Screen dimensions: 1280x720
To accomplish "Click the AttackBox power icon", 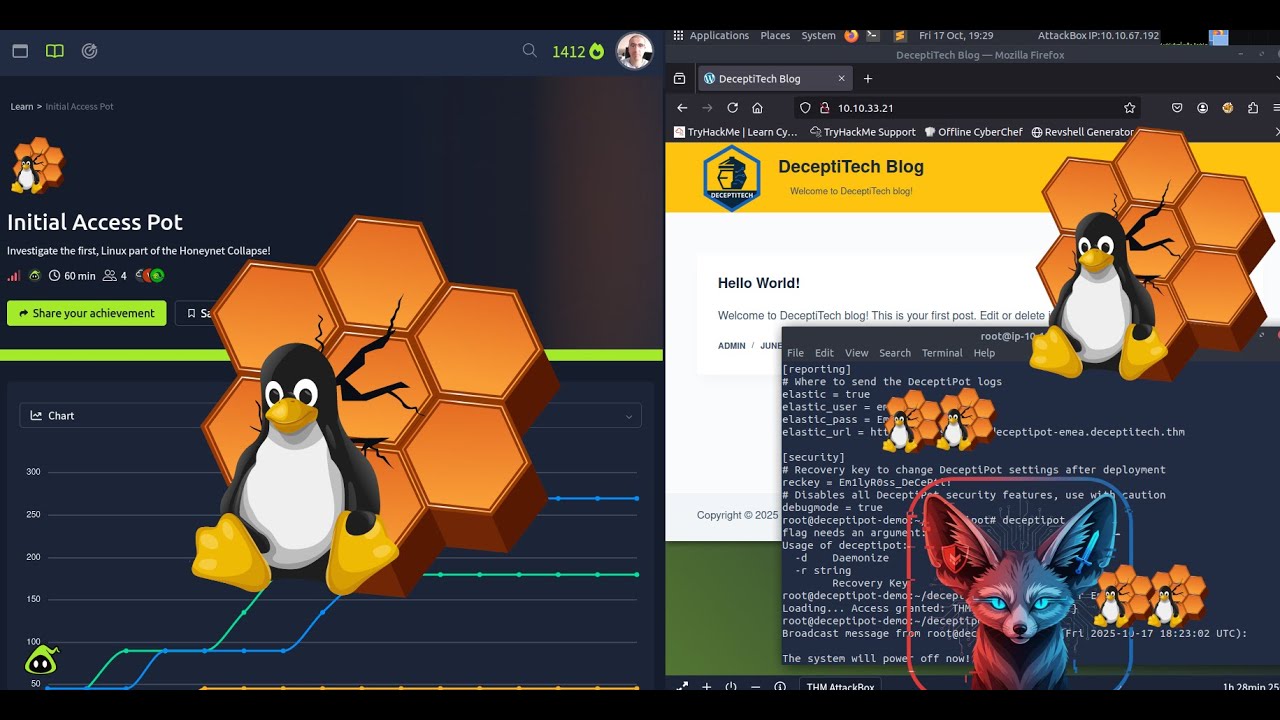I will click(x=731, y=687).
